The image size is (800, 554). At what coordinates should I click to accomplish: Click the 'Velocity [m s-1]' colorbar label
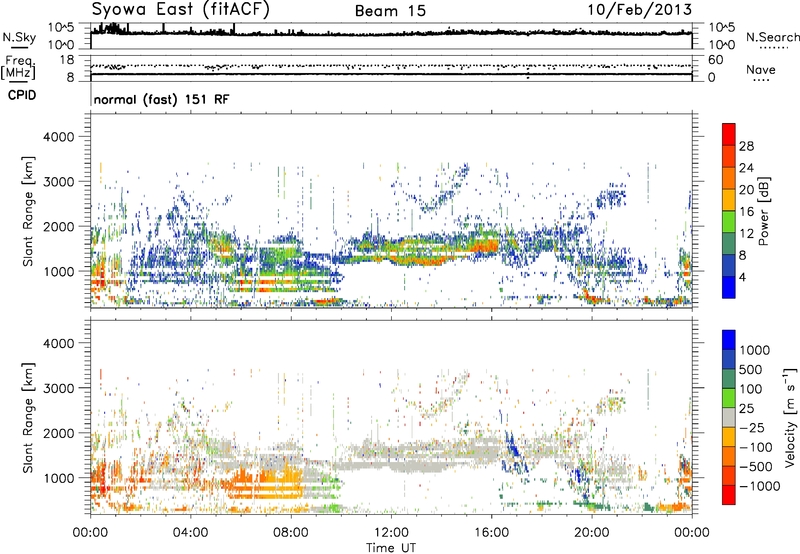point(790,417)
